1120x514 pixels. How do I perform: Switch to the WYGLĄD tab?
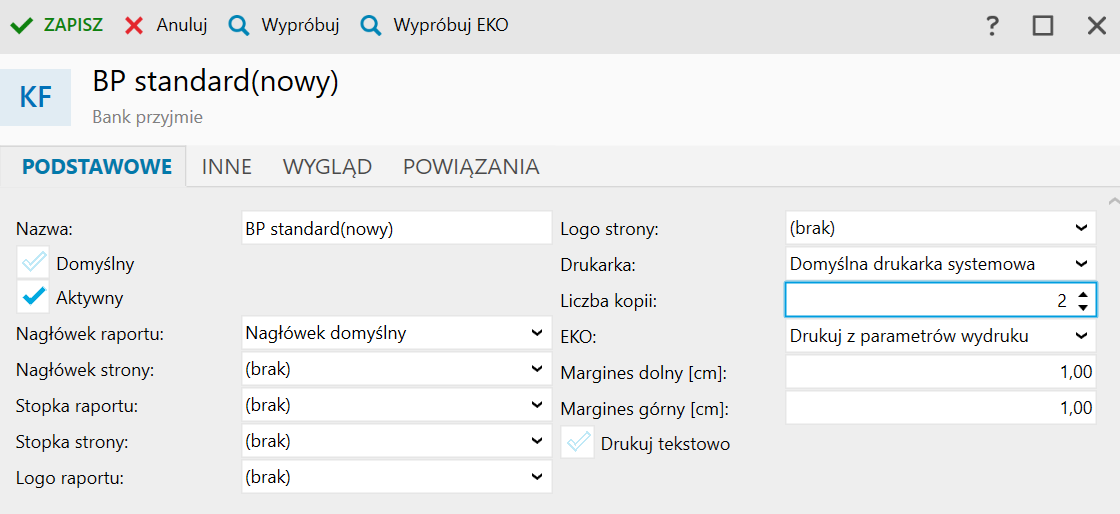327,166
